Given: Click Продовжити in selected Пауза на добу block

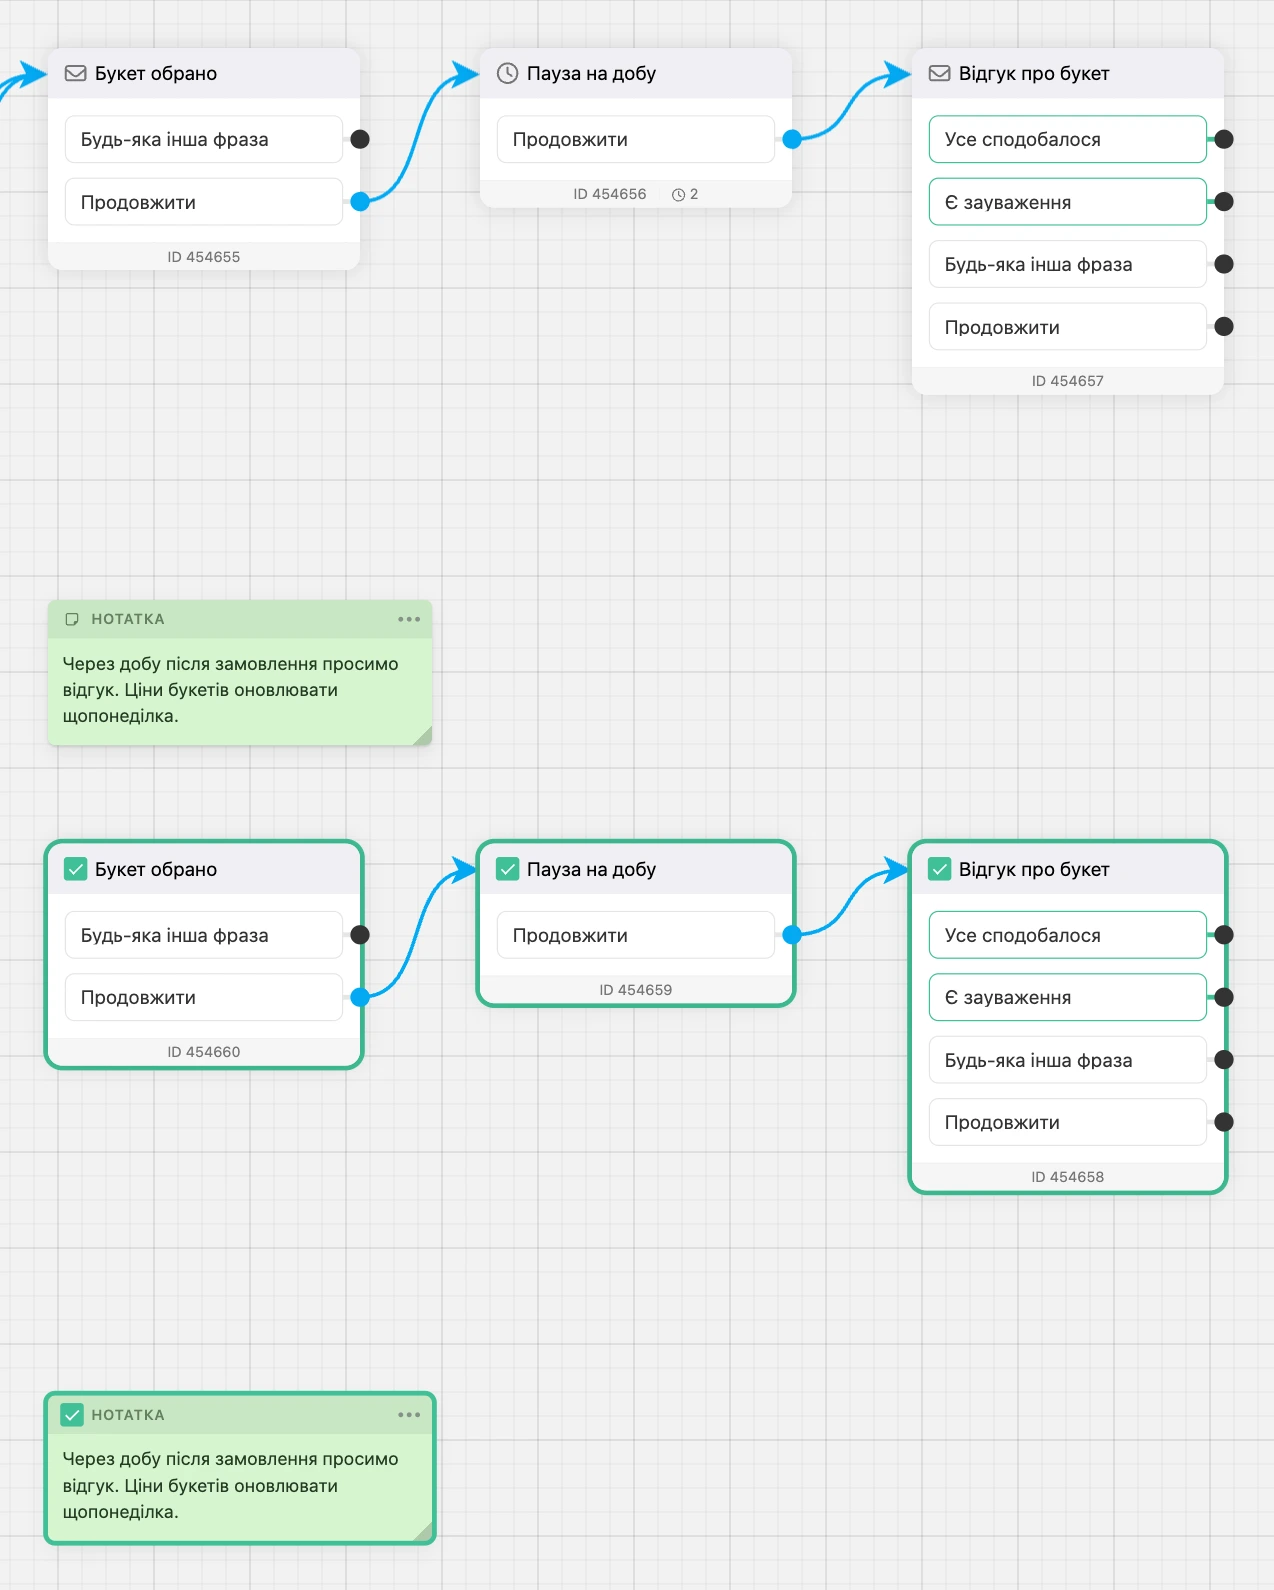Looking at the screenshot, I should (635, 935).
